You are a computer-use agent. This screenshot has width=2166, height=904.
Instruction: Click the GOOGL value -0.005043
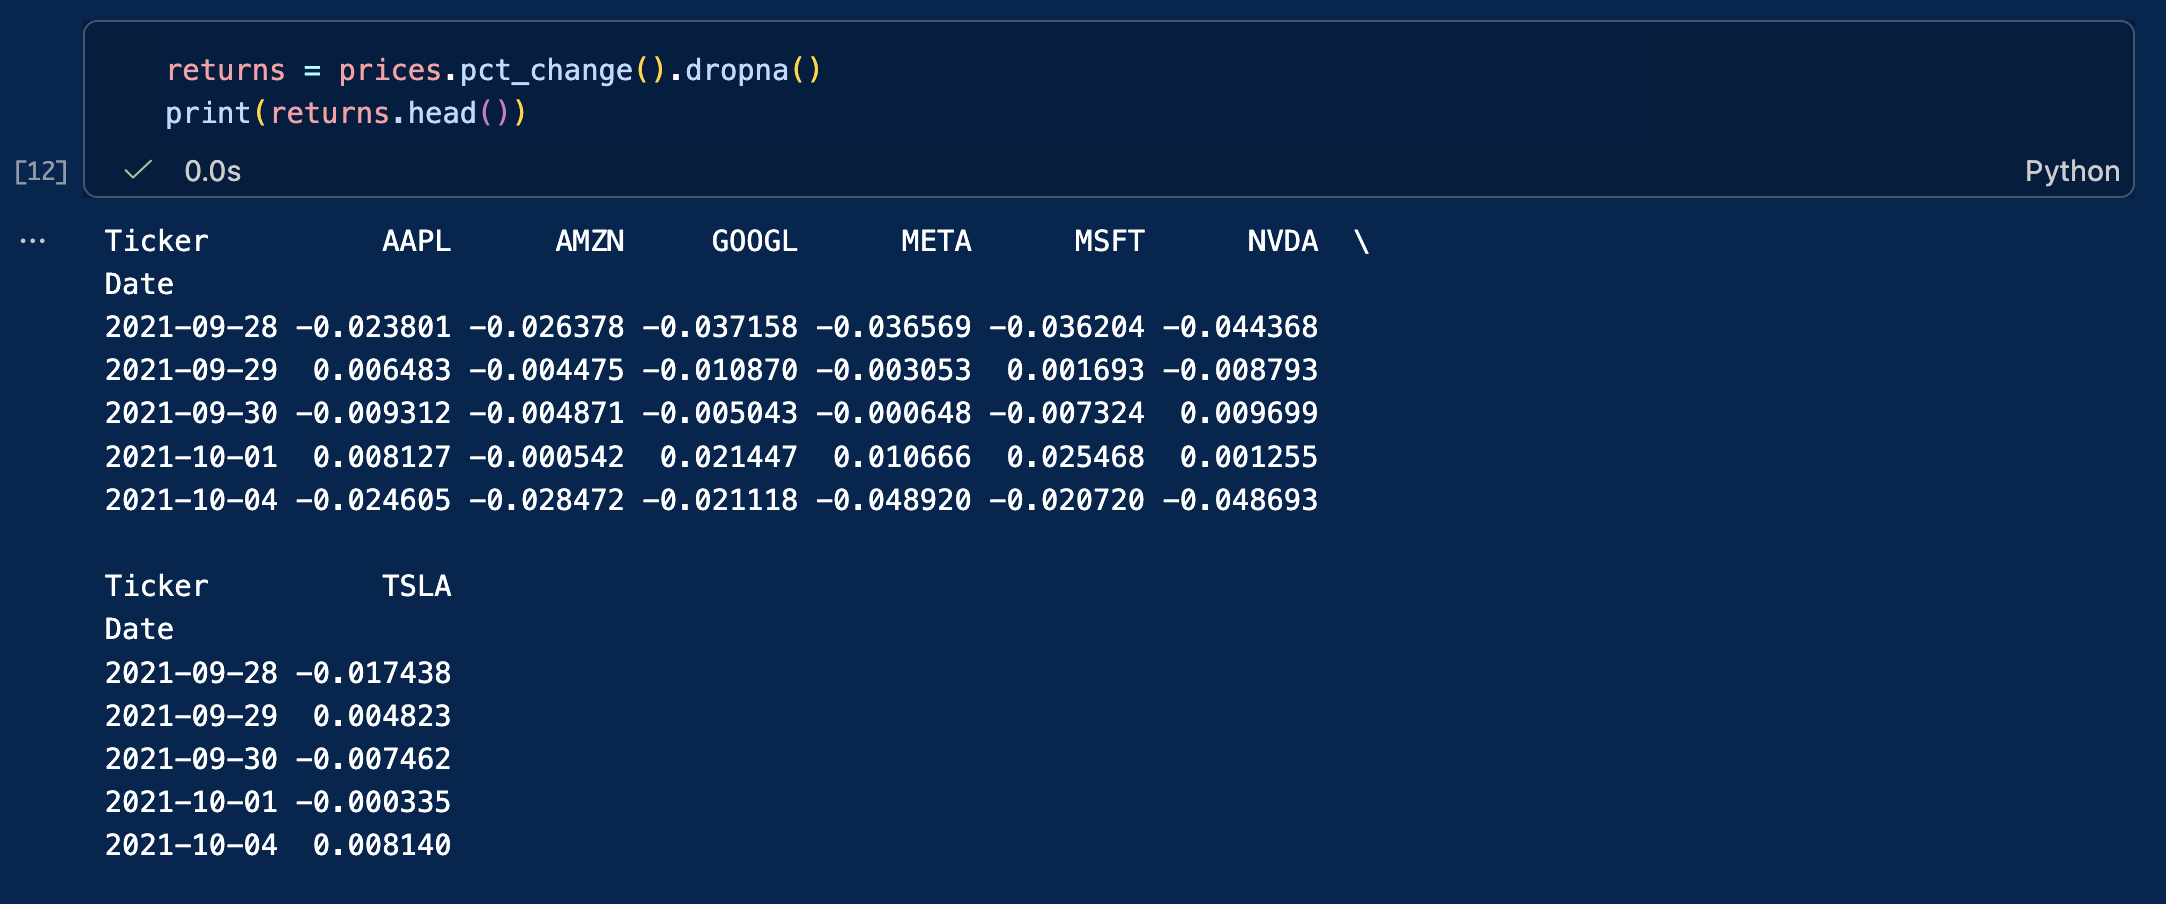pyautogui.click(x=721, y=413)
